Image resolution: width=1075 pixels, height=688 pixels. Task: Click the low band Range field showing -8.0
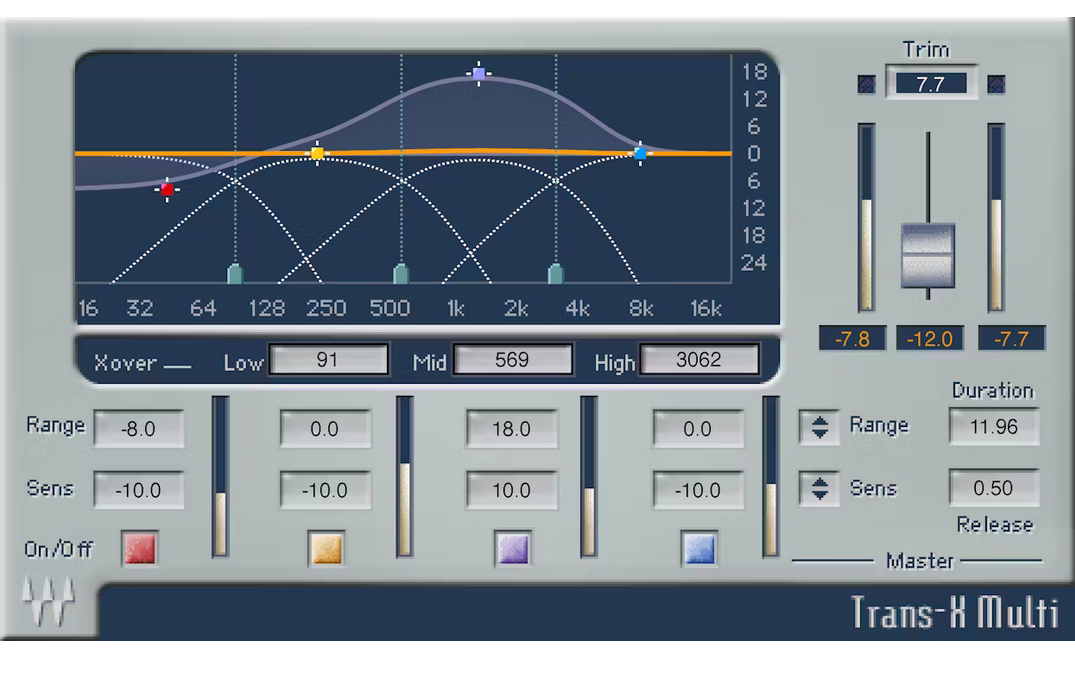[139, 429]
